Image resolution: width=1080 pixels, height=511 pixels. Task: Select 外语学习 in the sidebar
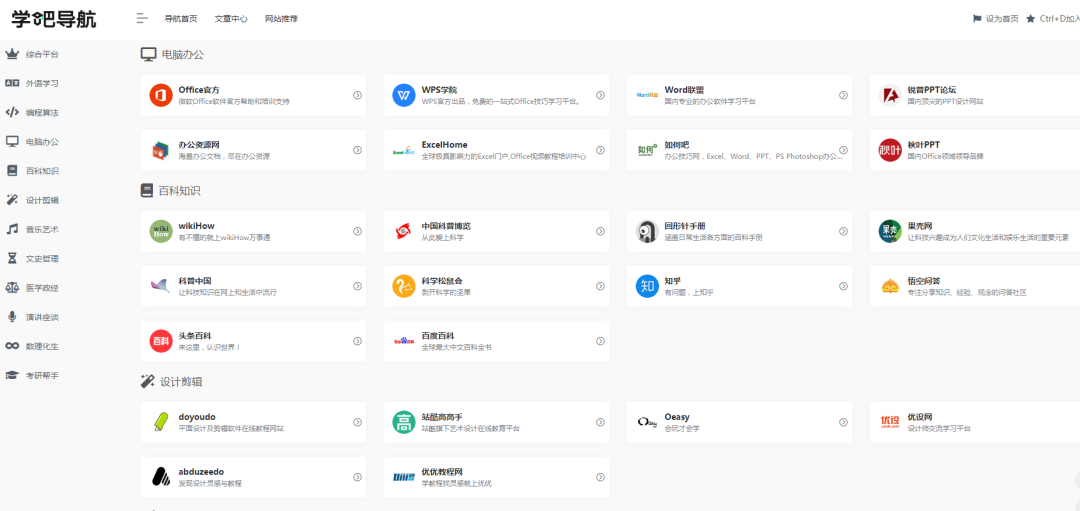point(42,83)
